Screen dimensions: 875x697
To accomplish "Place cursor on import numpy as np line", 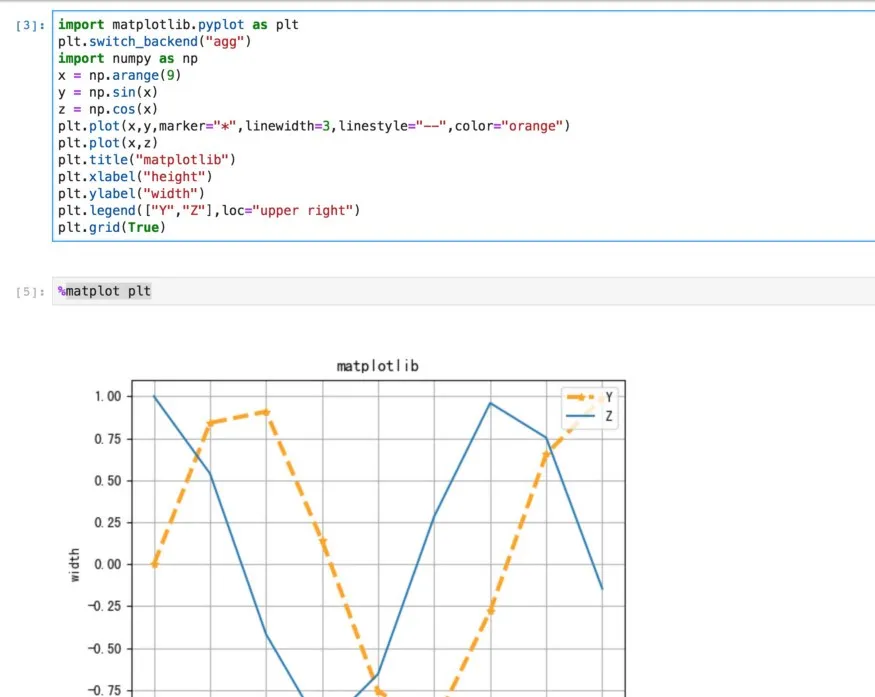I will click(128, 59).
